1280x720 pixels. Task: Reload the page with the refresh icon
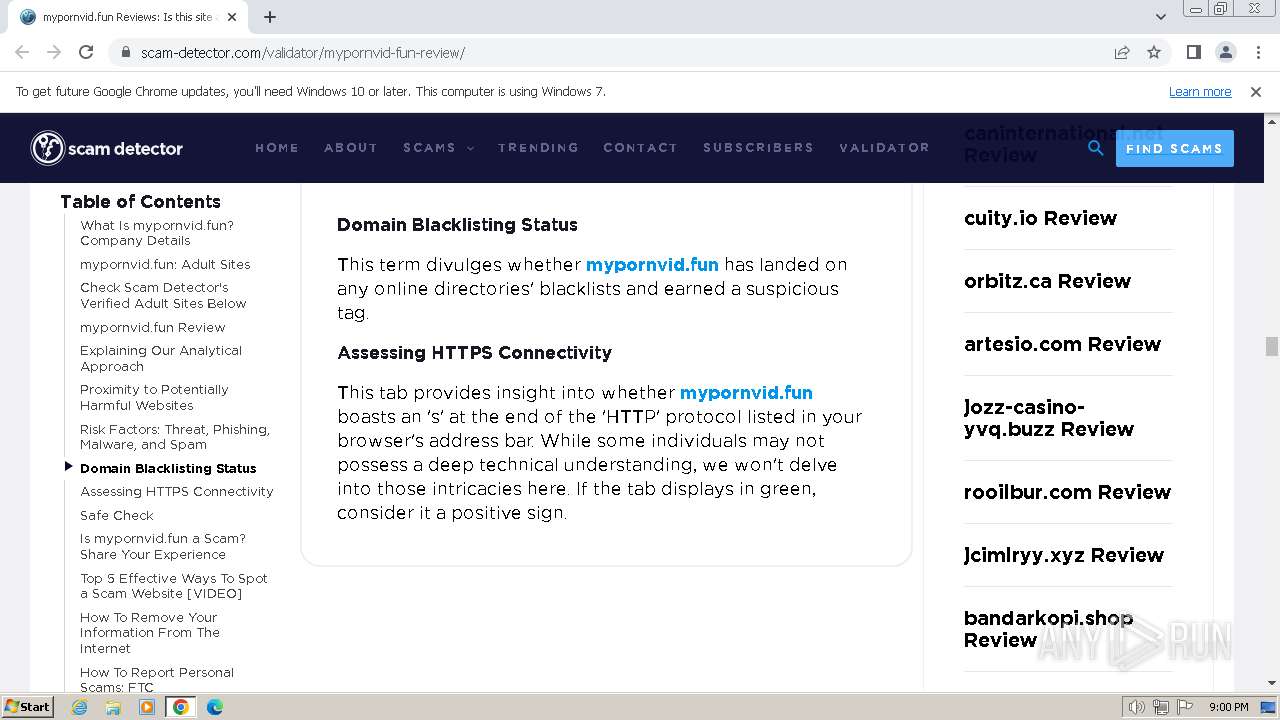pos(86,52)
